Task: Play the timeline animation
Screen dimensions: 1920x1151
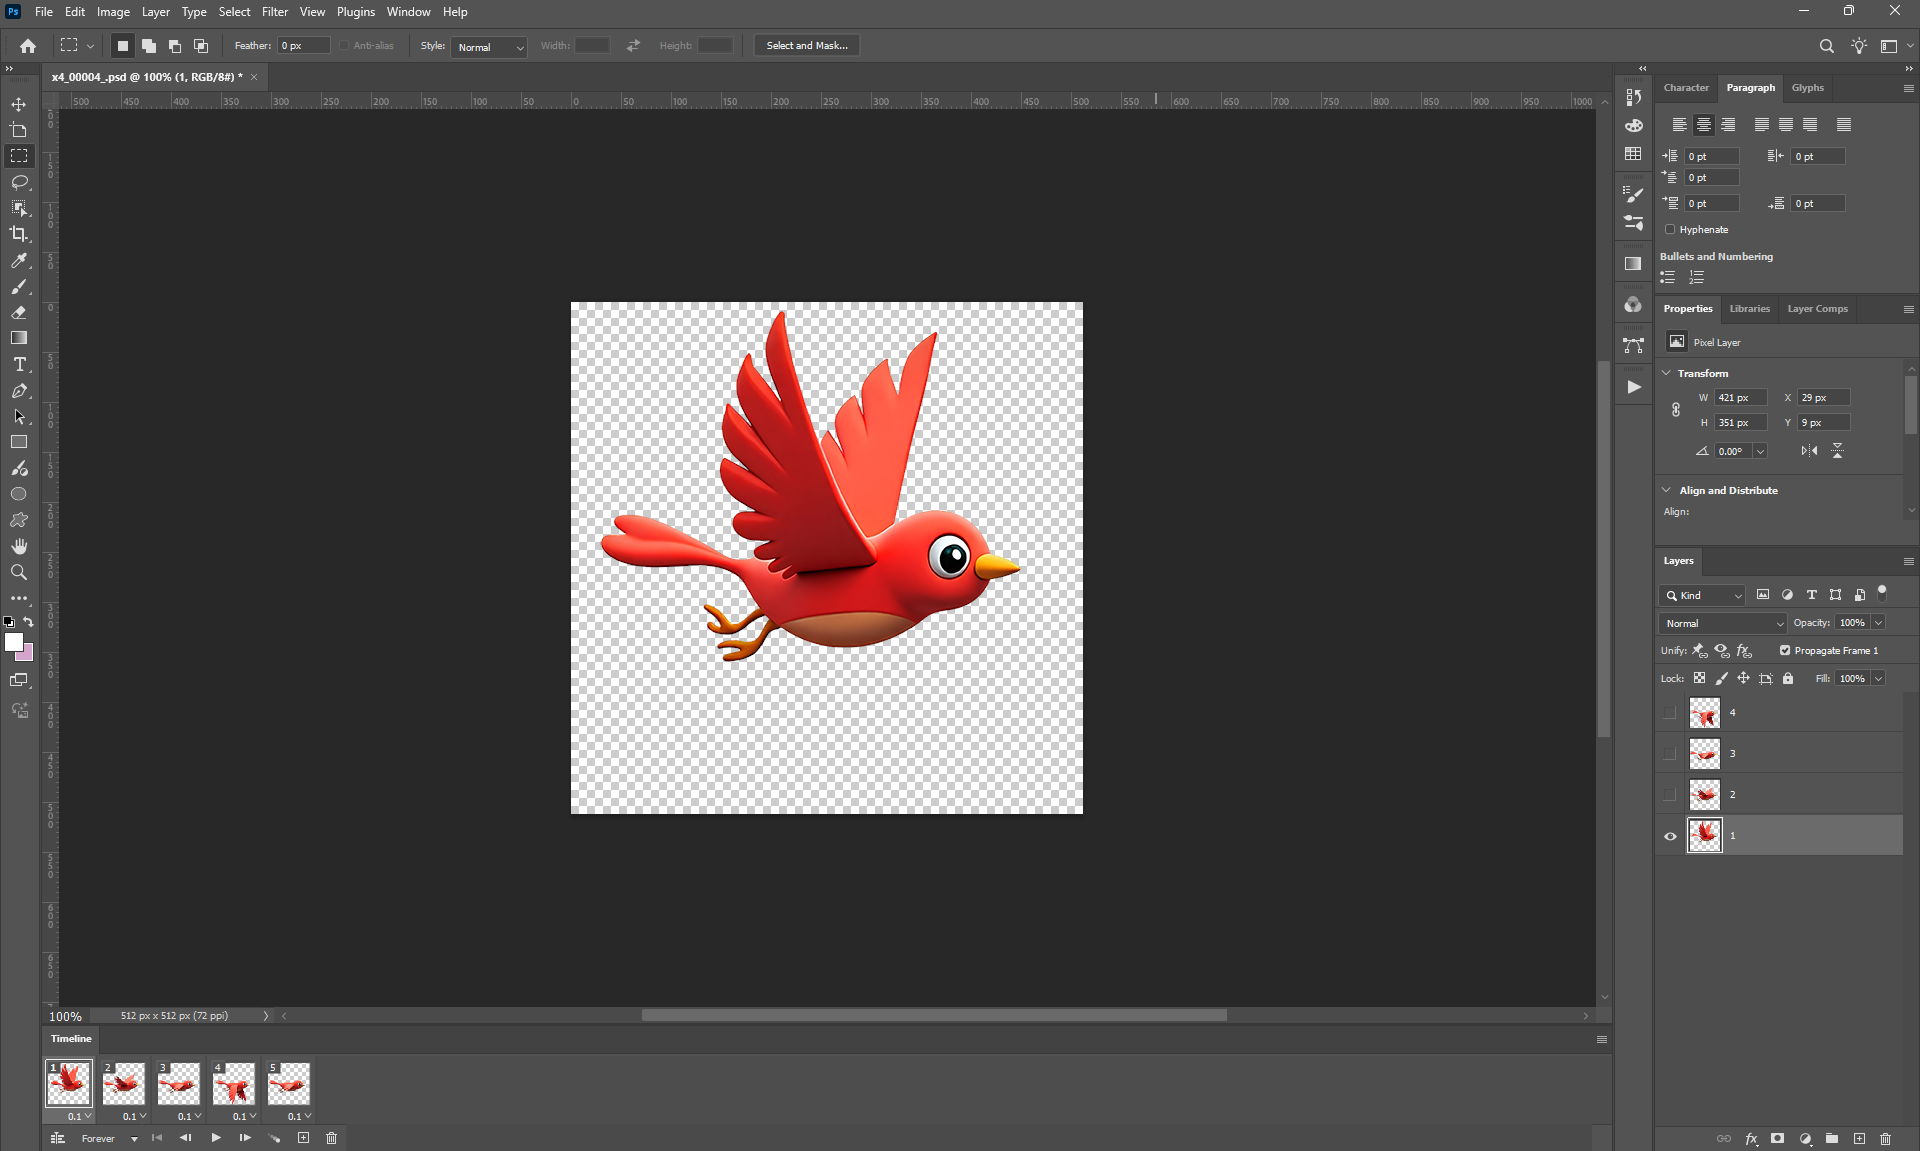Action: 216,1138
